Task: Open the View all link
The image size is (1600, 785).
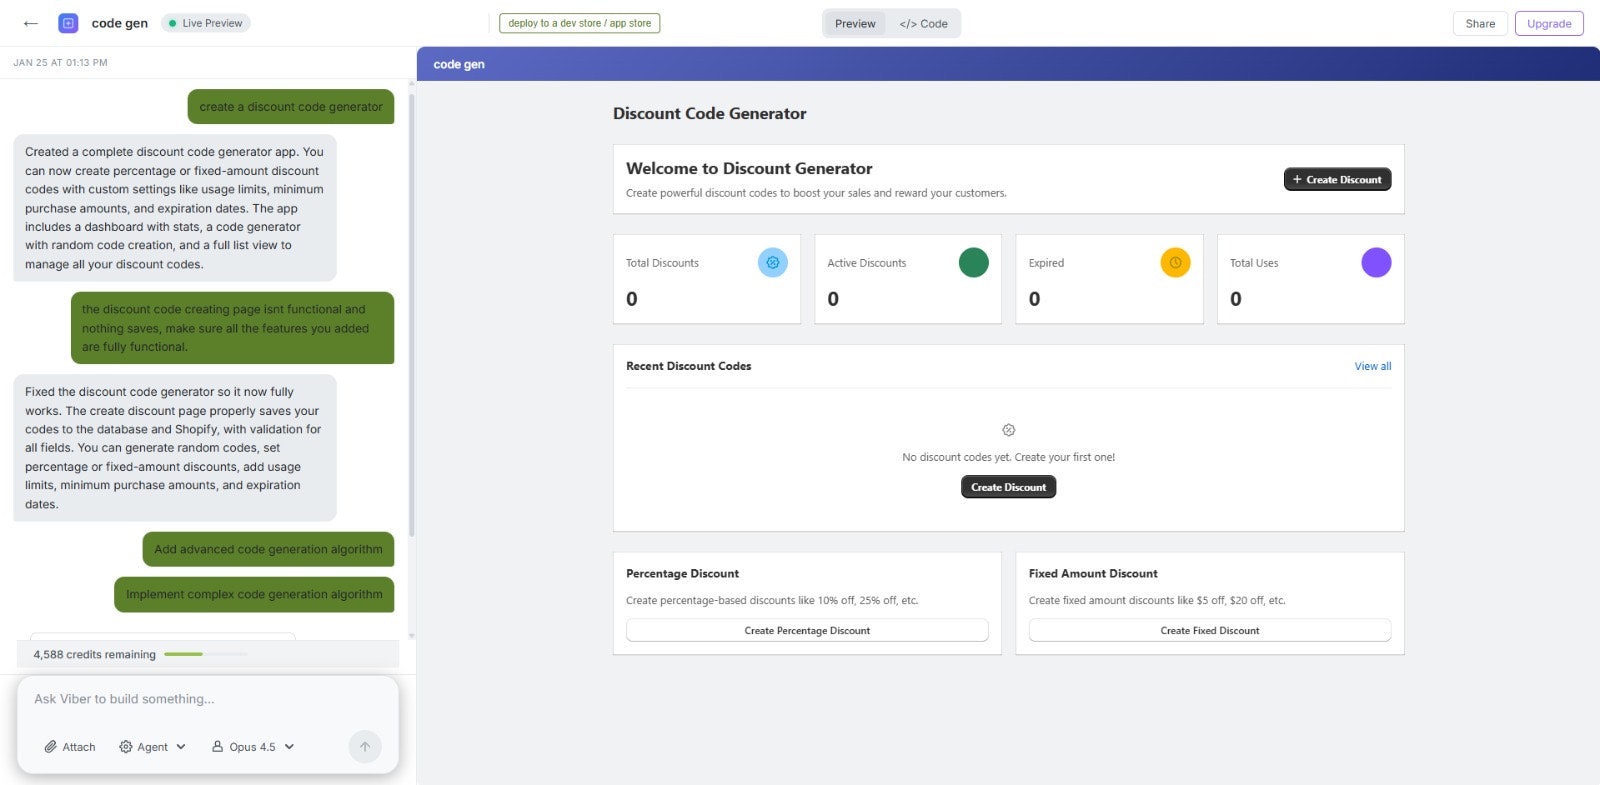Action: coord(1372,366)
